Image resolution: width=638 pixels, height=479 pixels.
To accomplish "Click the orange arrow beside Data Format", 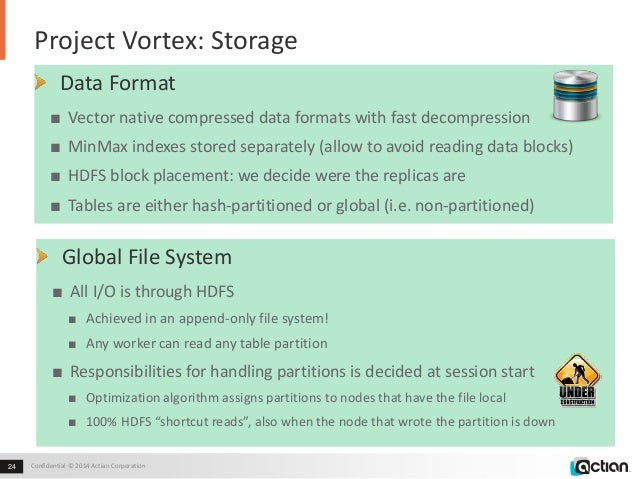I will click(40, 83).
